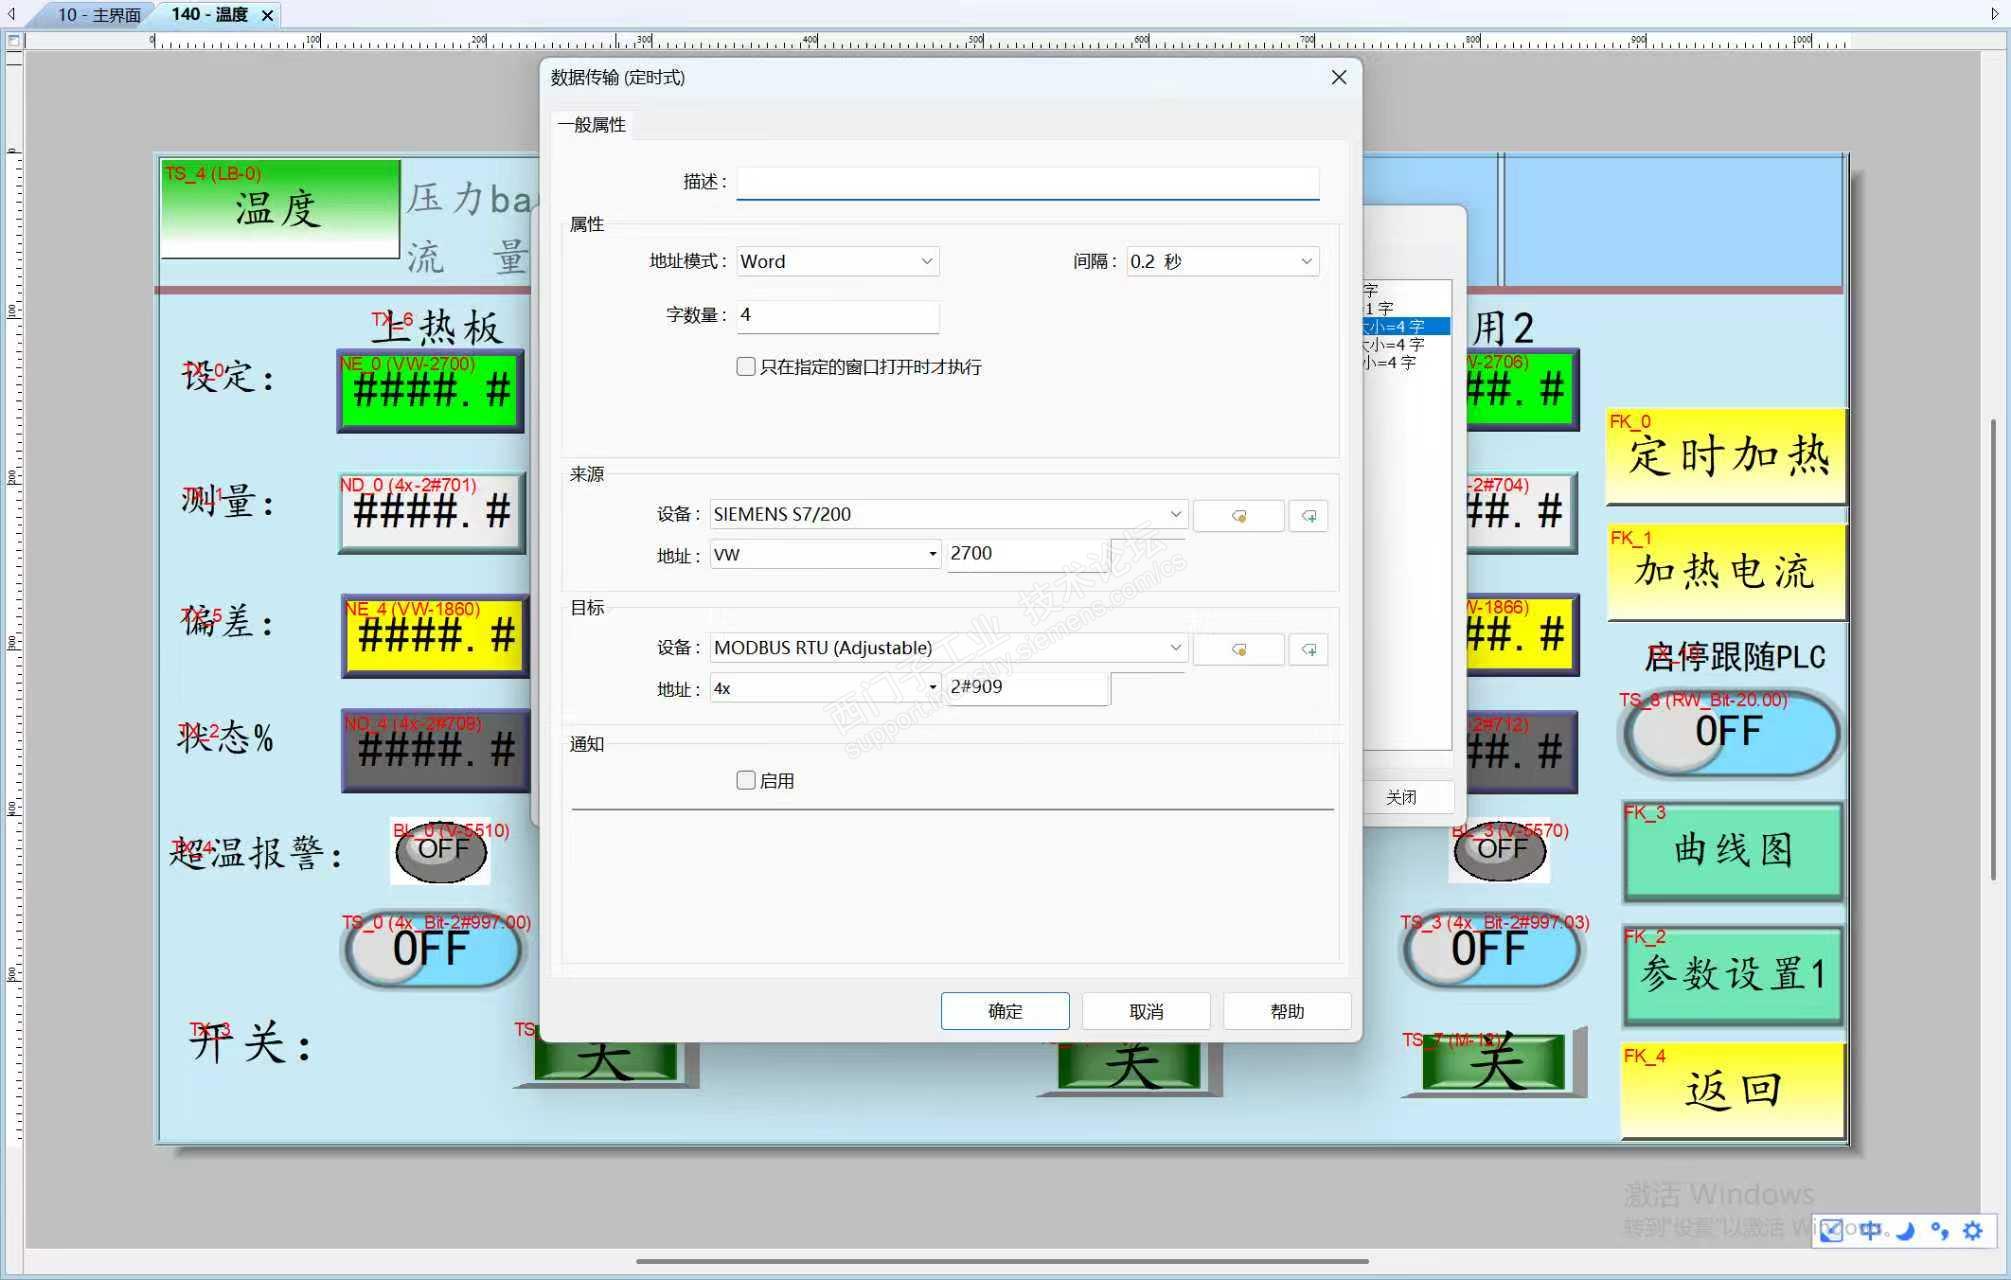Enable 只在指定的窗口打开时才执行 checkbox
The height and width of the screenshot is (1280, 2011).
[746, 367]
